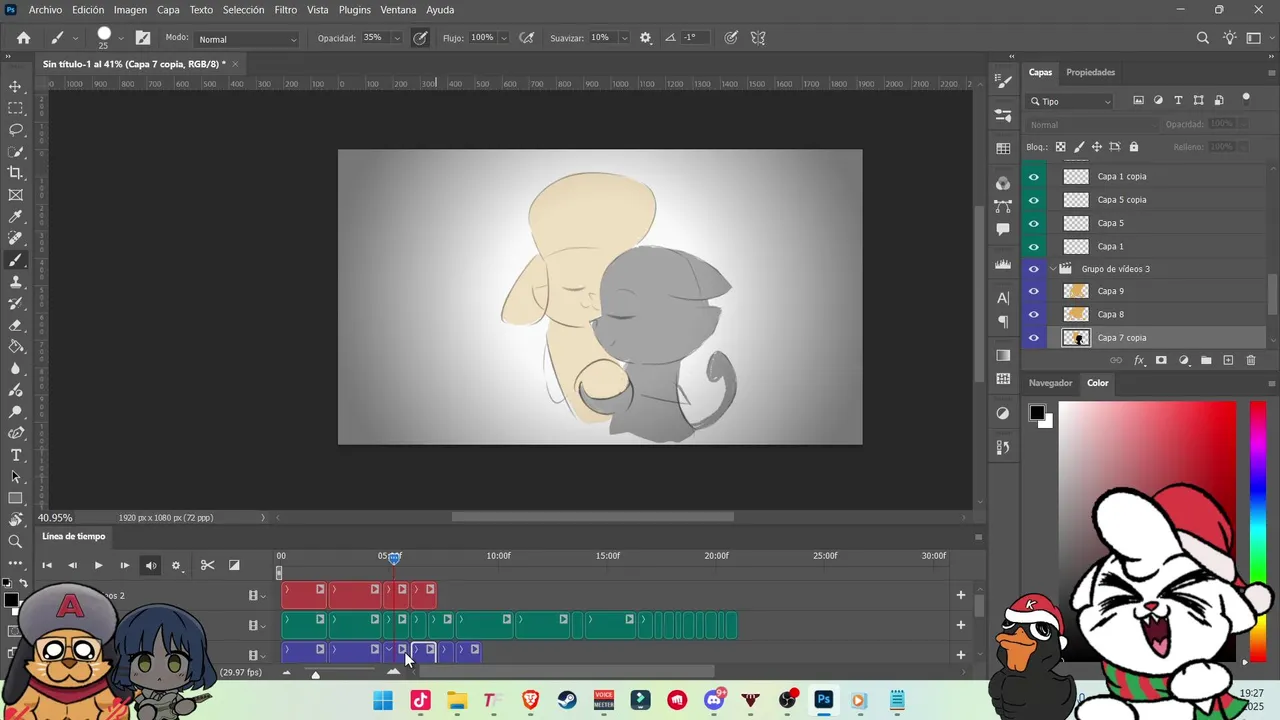Delete the selected layer
This screenshot has height=720, width=1280.
(x=1250, y=360)
